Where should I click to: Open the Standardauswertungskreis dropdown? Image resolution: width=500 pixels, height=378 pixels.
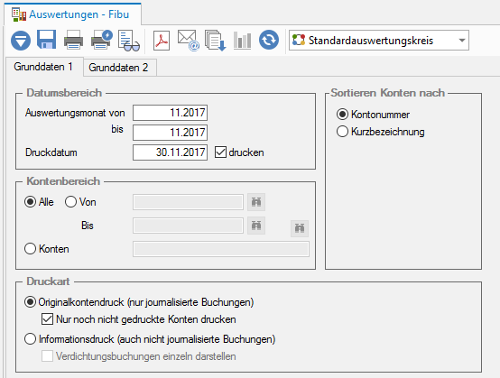pyautogui.click(x=379, y=40)
